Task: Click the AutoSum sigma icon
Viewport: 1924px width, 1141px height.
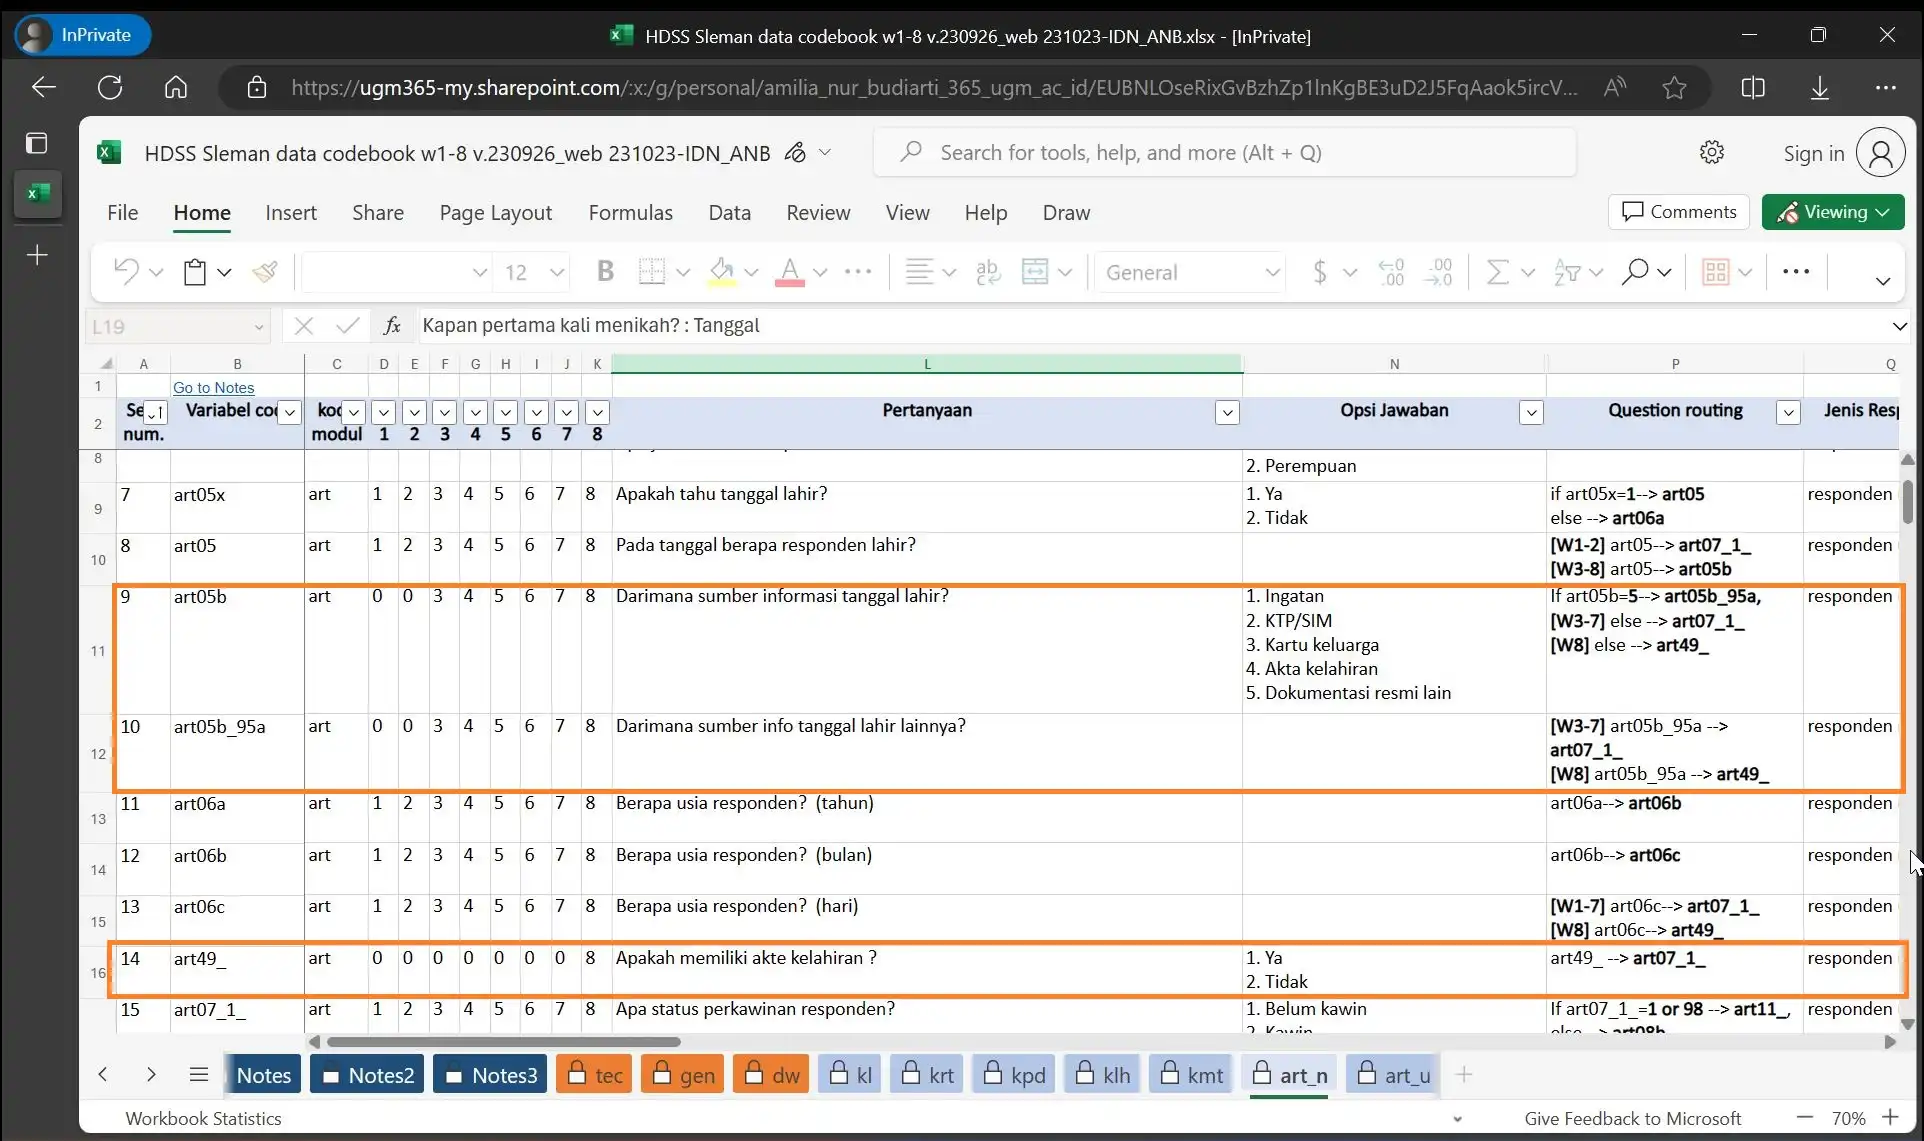Action: point(1497,272)
